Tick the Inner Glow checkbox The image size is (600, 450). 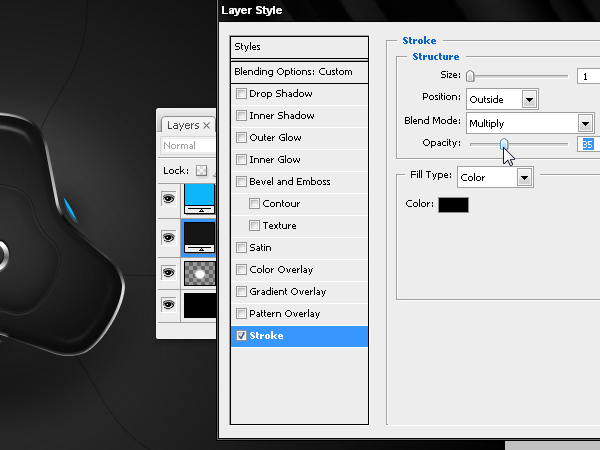pos(241,160)
